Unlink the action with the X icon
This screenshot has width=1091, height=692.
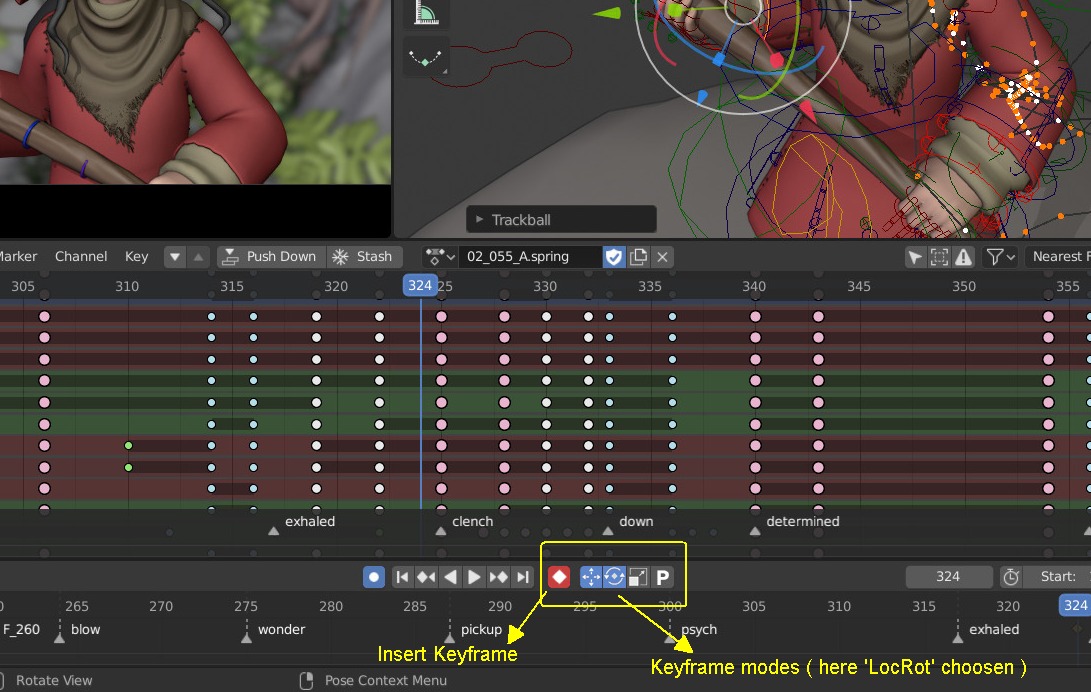click(x=662, y=257)
